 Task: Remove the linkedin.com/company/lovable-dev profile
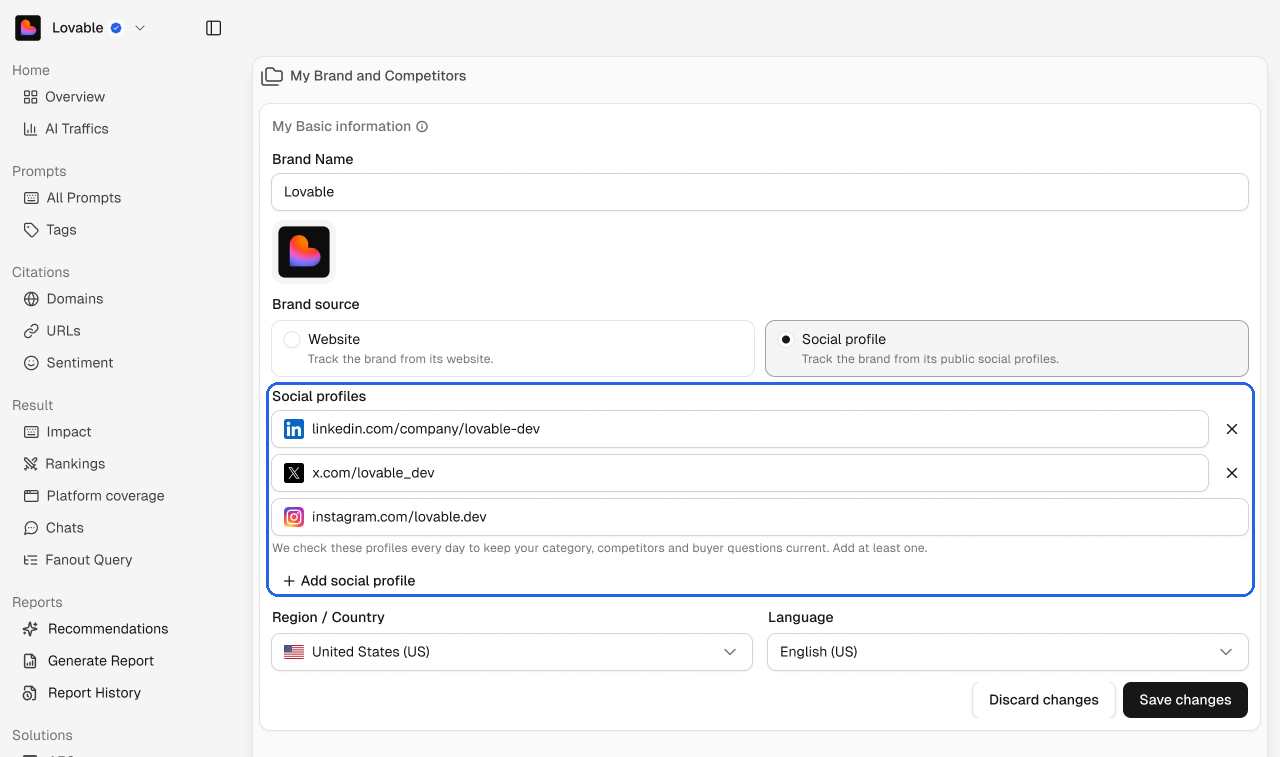point(1232,429)
